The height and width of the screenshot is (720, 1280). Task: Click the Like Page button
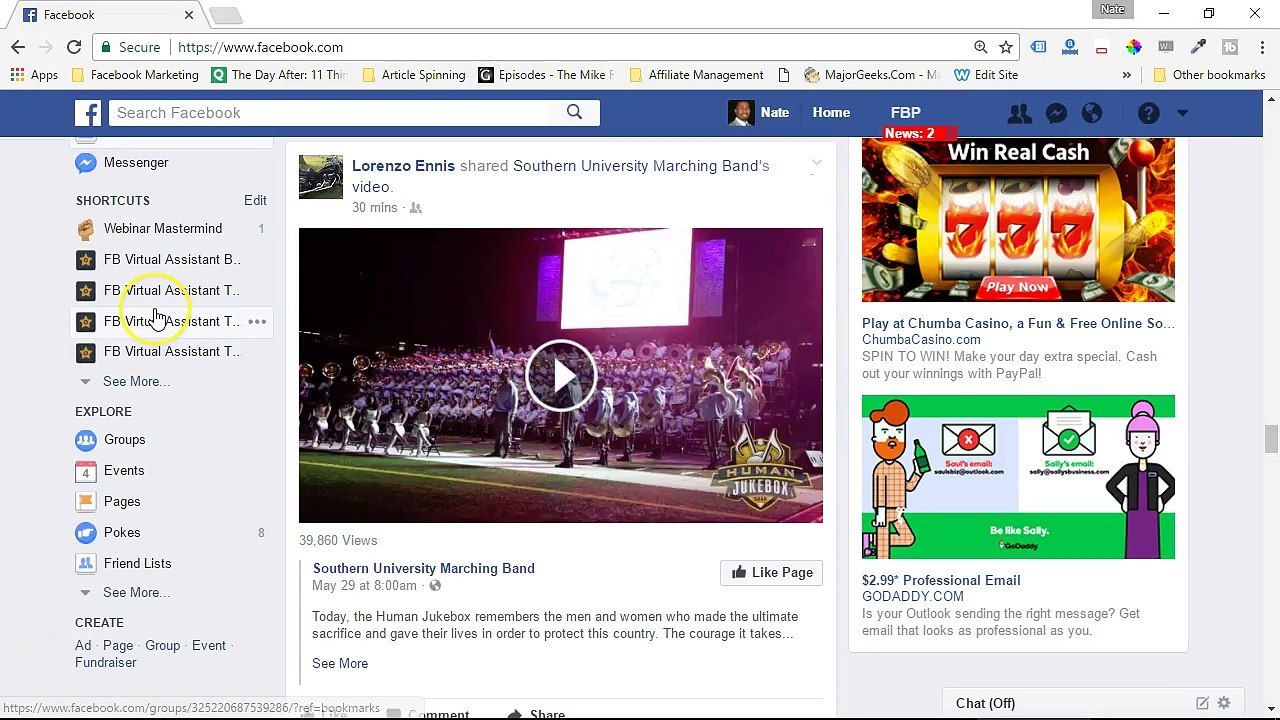tap(772, 573)
